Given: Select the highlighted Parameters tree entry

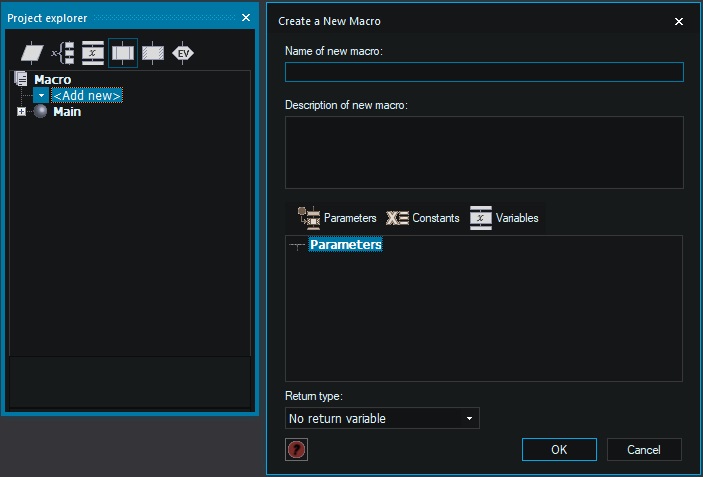Looking at the screenshot, I should point(345,245).
